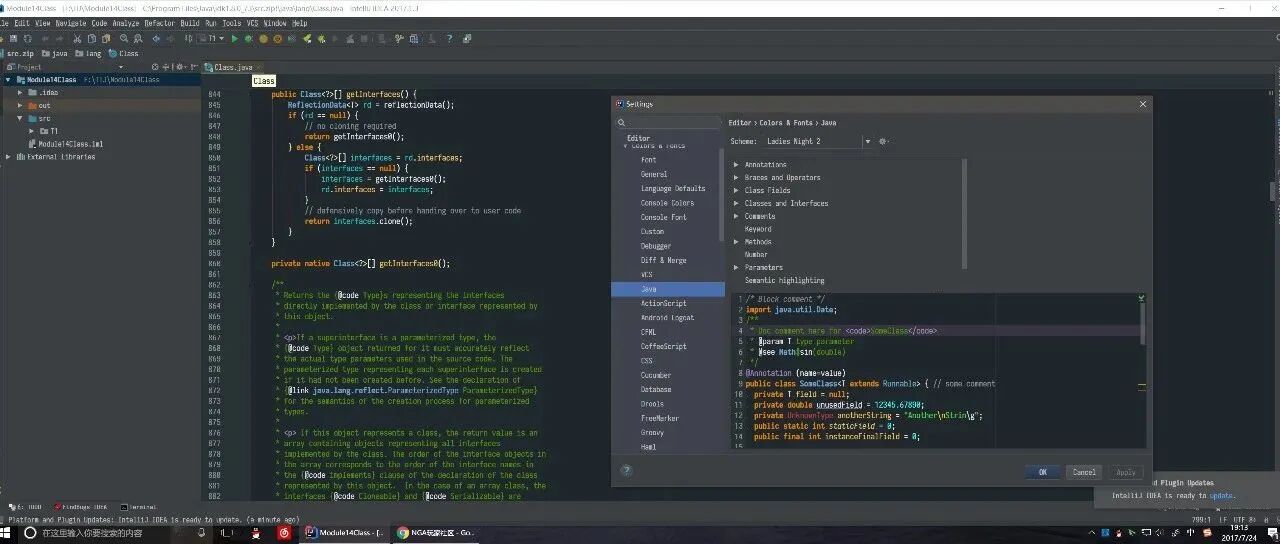Viewport: 1280px width, 544px height.
Task: Expand the Classes and Interfaces node
Action: pyautogui.click(x=736, y=203)
